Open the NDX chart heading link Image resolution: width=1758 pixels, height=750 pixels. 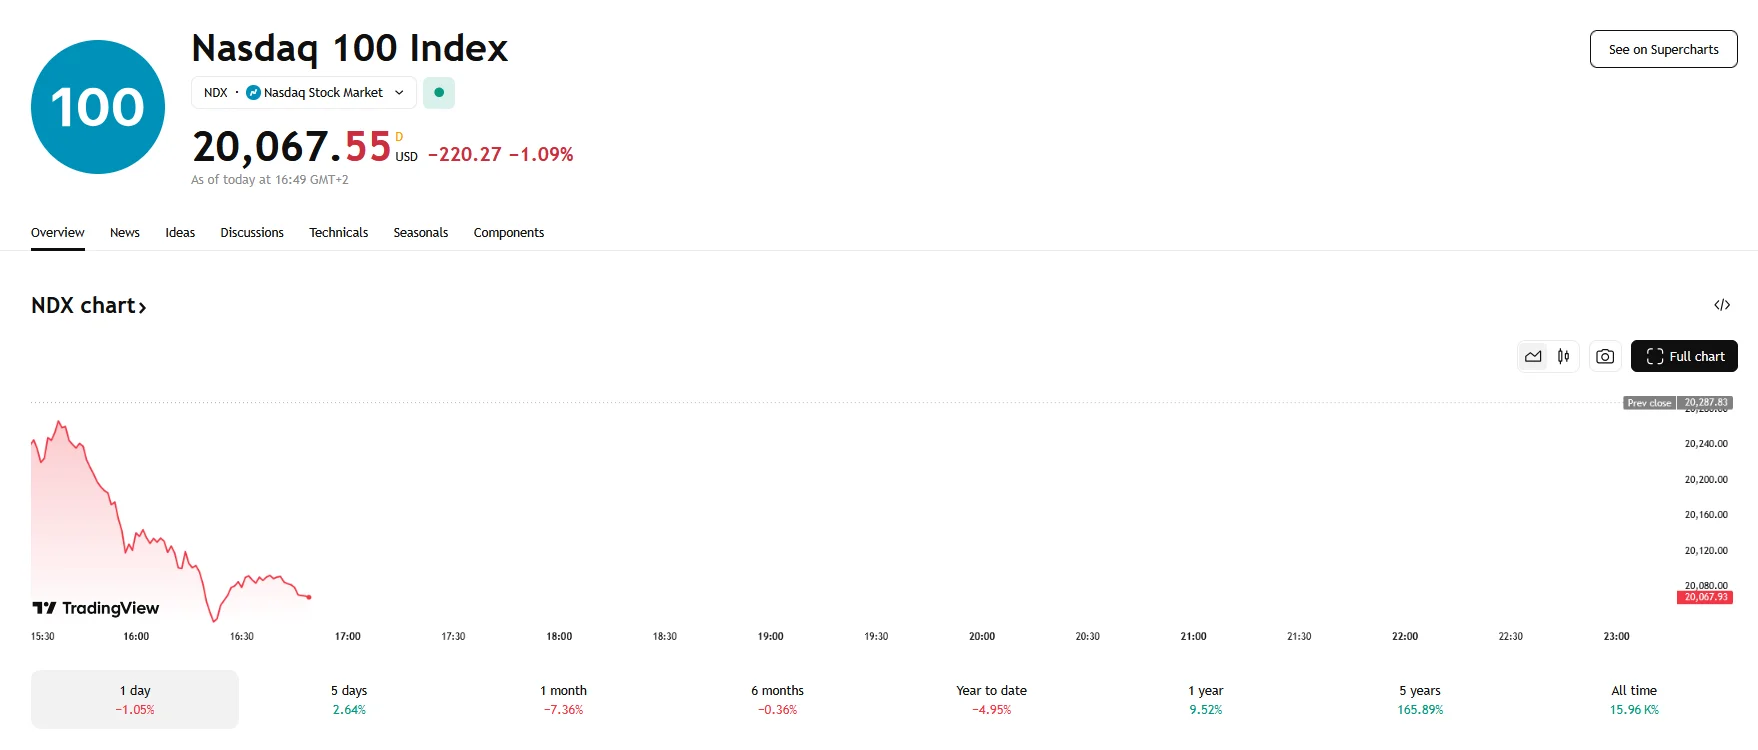[x=89, y=306]
